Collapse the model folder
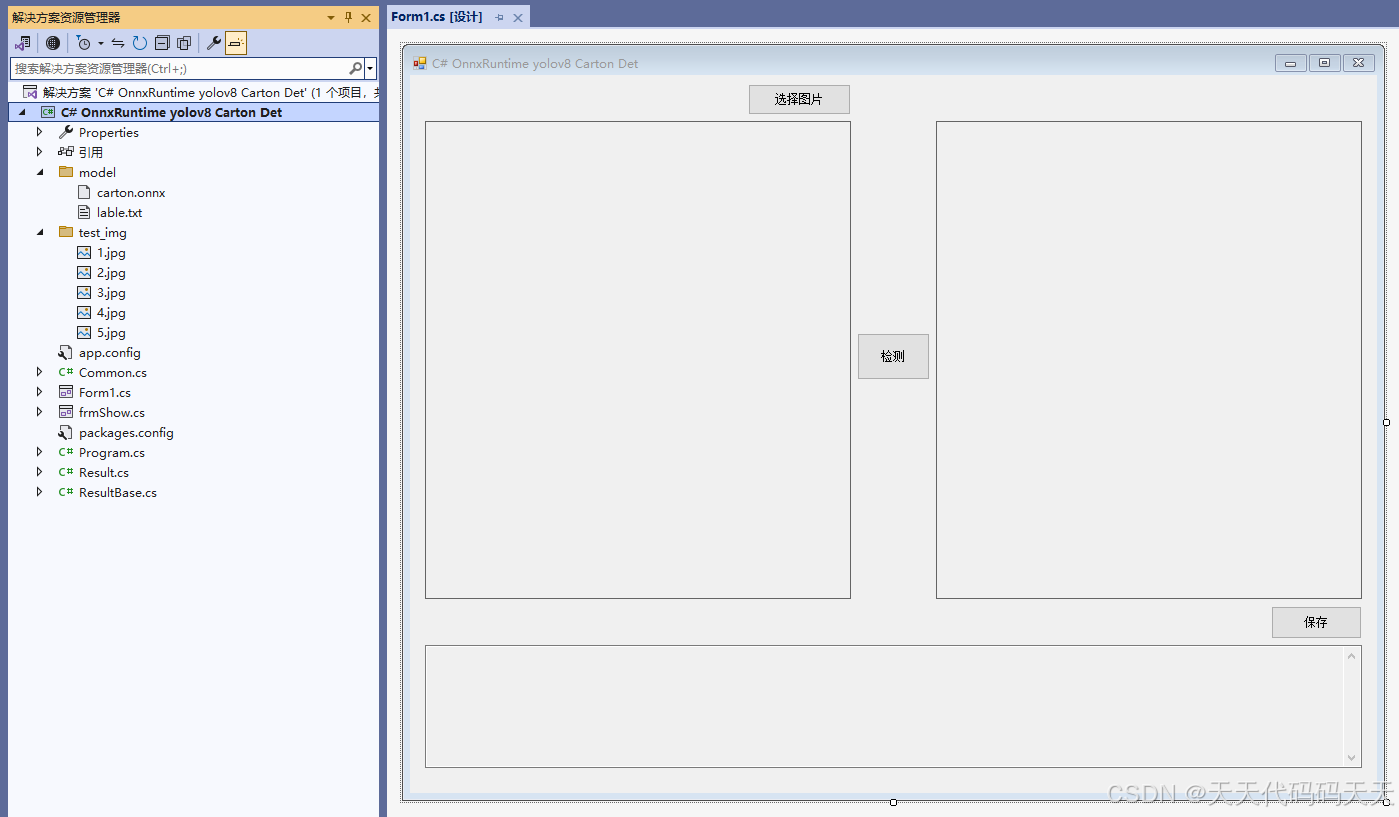Screen dimensions: 1399x817 [40, 172]
